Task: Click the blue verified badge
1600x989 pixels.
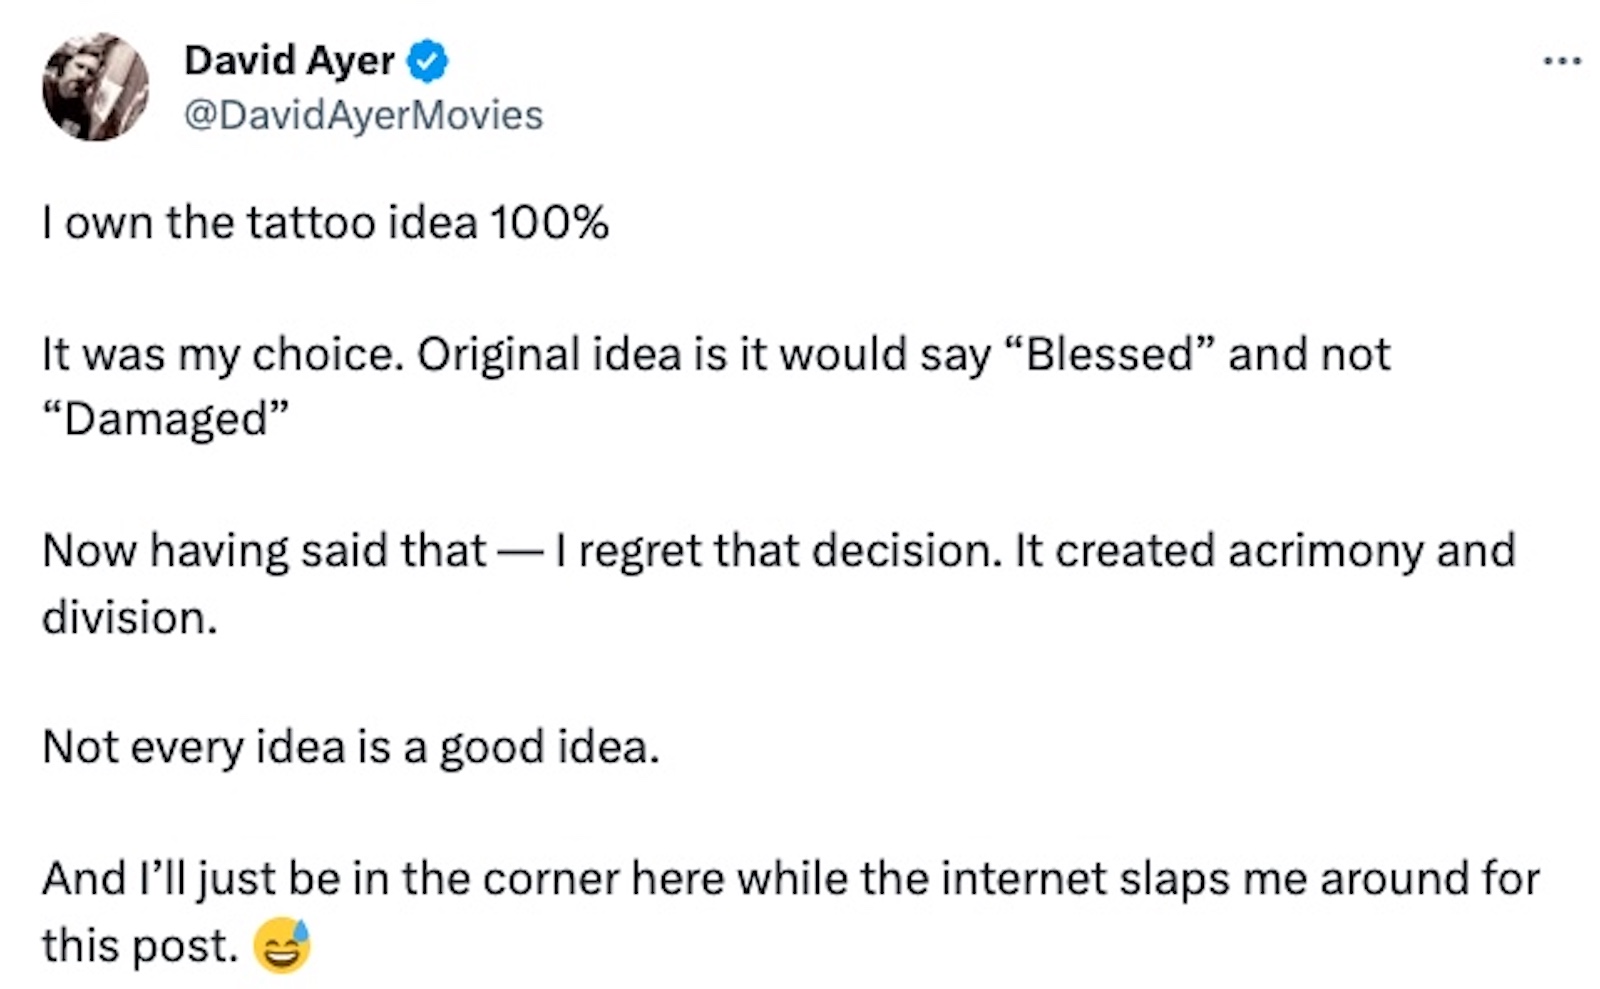Action: point(428,62)
